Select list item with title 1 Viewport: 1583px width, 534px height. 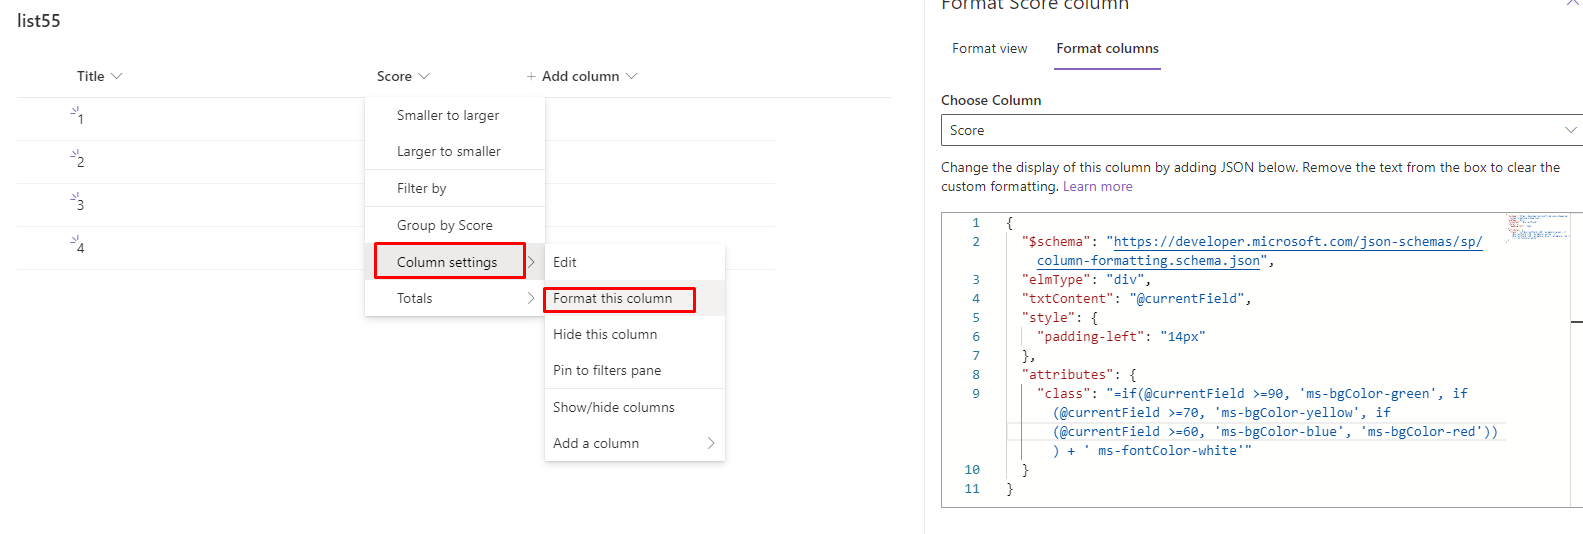coord(81,119)
